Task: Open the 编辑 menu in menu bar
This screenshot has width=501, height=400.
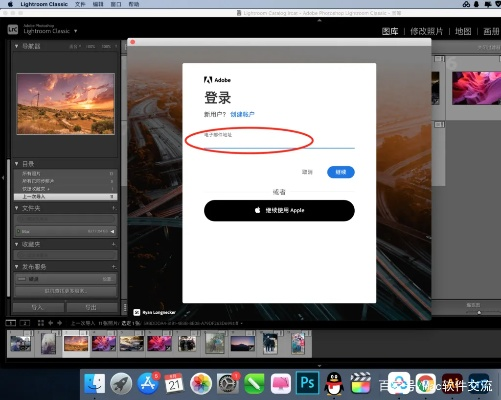Action: coord(98,4)
